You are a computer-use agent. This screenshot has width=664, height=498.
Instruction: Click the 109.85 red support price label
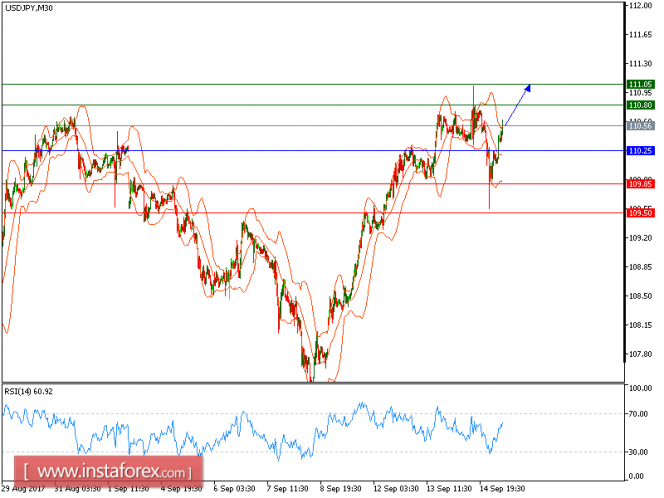(x=640, y=184)
